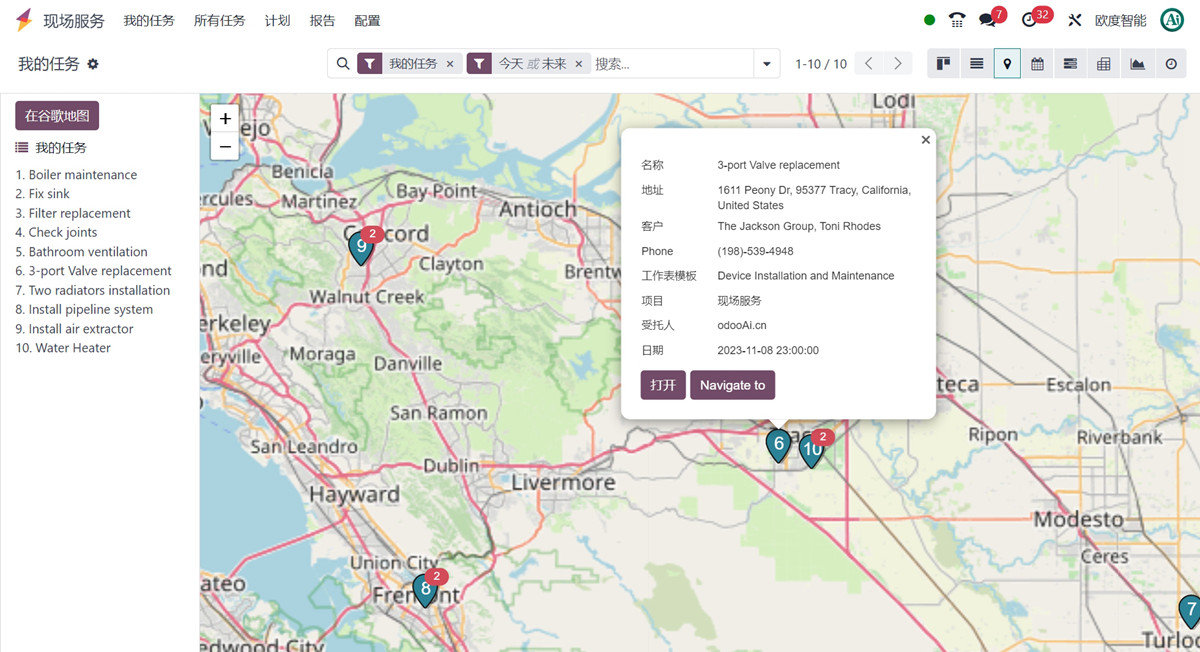Click the Navigate to button
This screenshot has height=652, width=1200.
[732, 385]
